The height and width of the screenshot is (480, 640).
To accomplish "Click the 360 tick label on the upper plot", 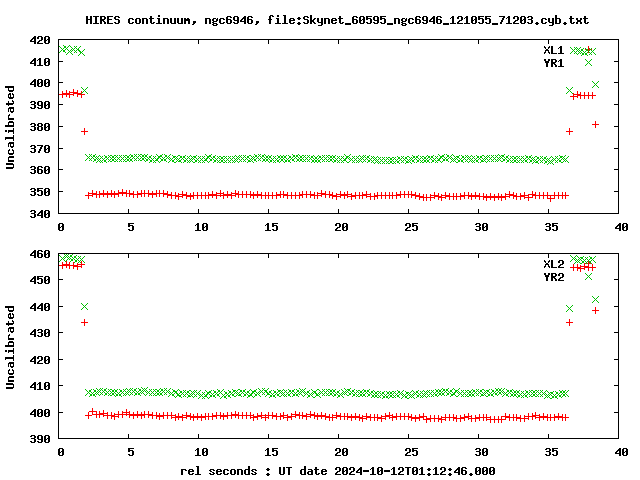I will pos(40,170).
